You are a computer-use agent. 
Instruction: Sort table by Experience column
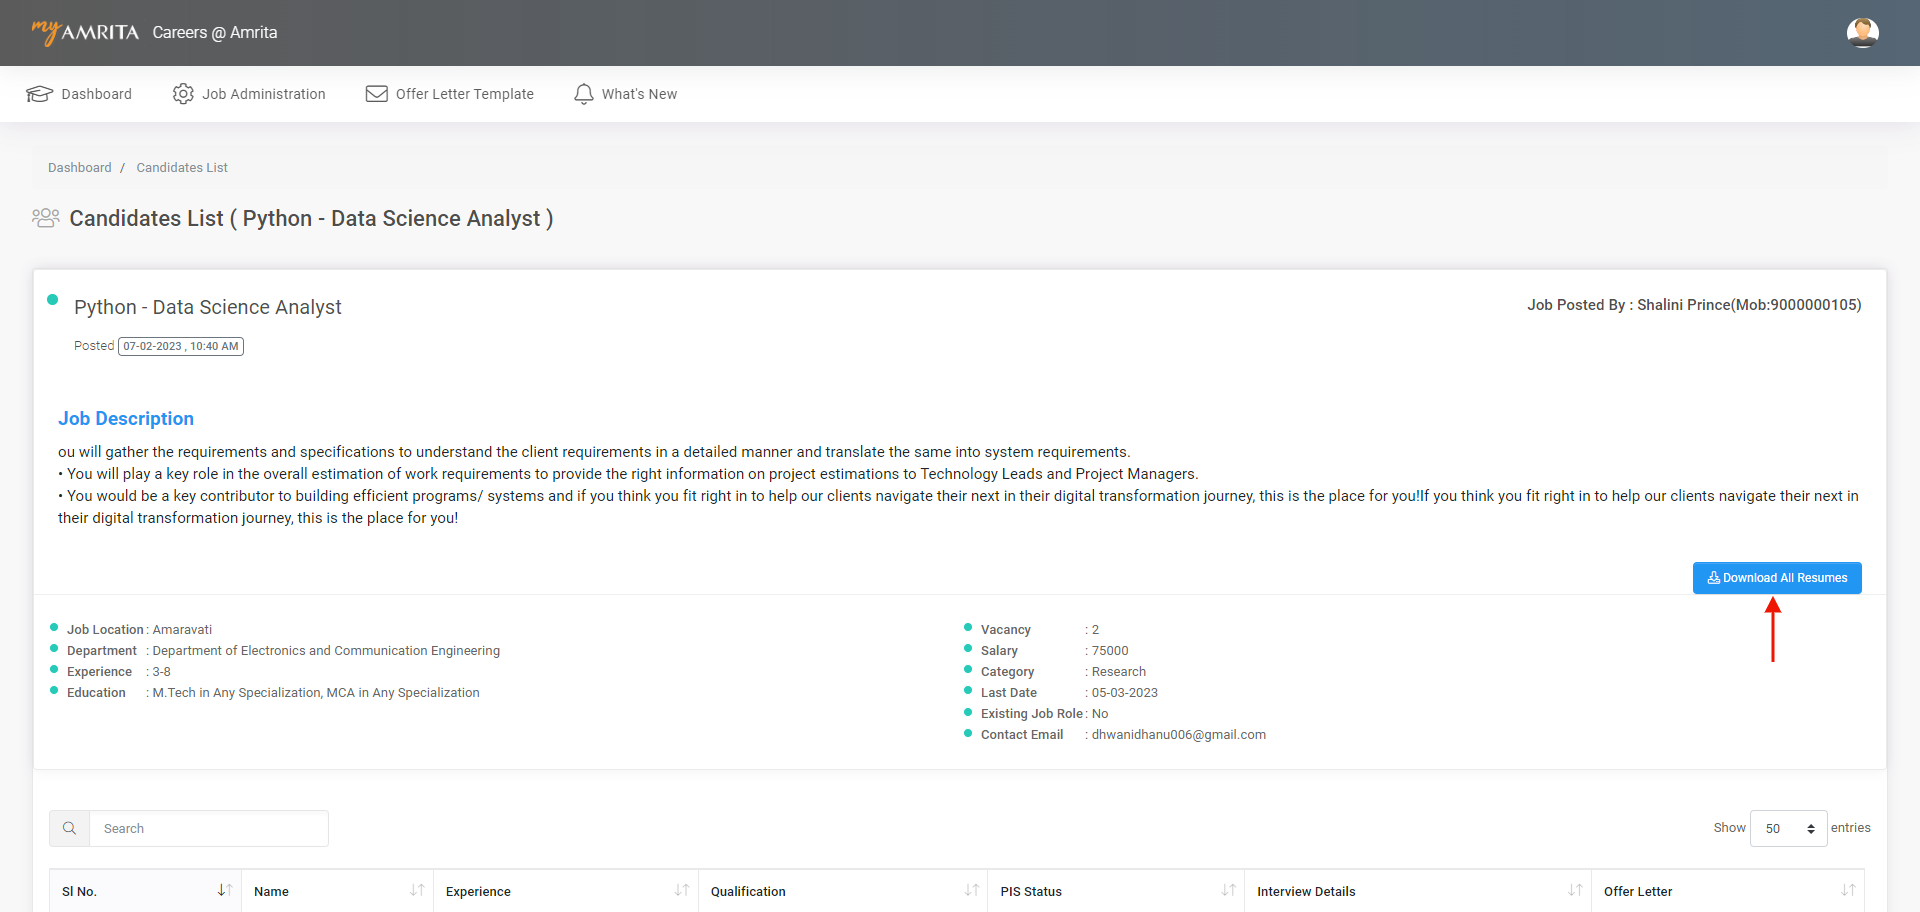coord(681,890)
